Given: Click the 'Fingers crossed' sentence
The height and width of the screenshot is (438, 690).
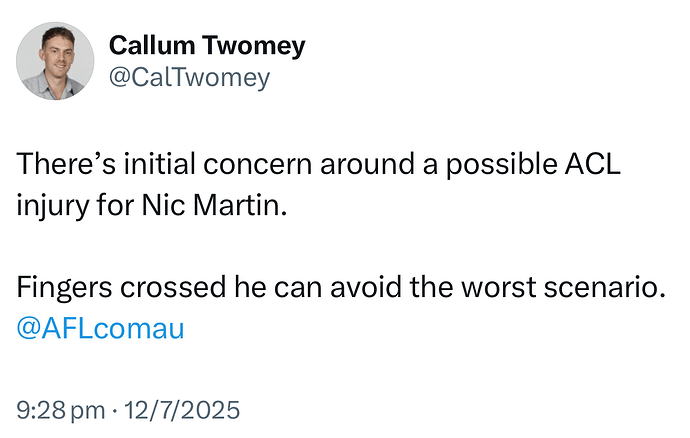Looking at the screenshot, I should pos(341,287).
